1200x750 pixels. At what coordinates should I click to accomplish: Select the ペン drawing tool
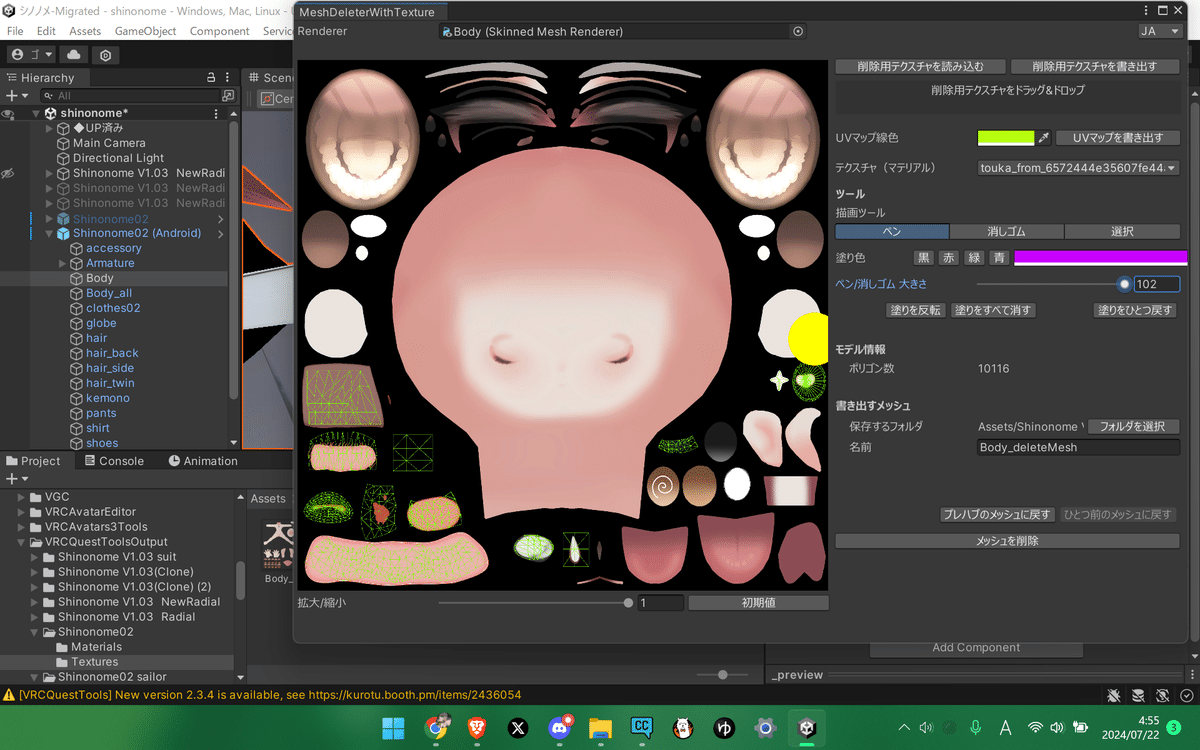point(892,232)
